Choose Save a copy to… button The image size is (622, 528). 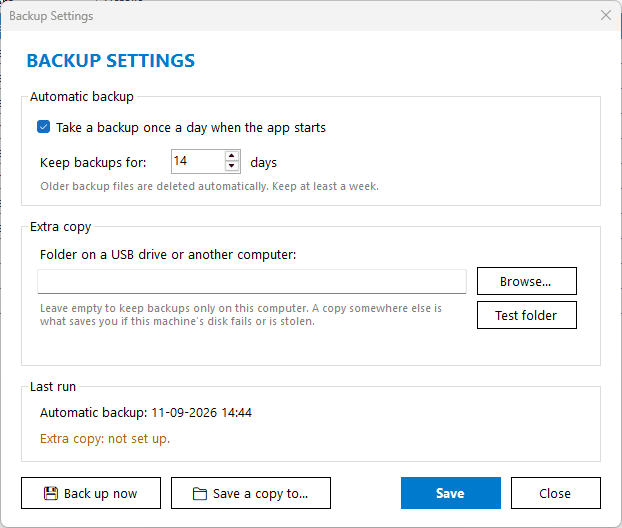coord(251,493)
